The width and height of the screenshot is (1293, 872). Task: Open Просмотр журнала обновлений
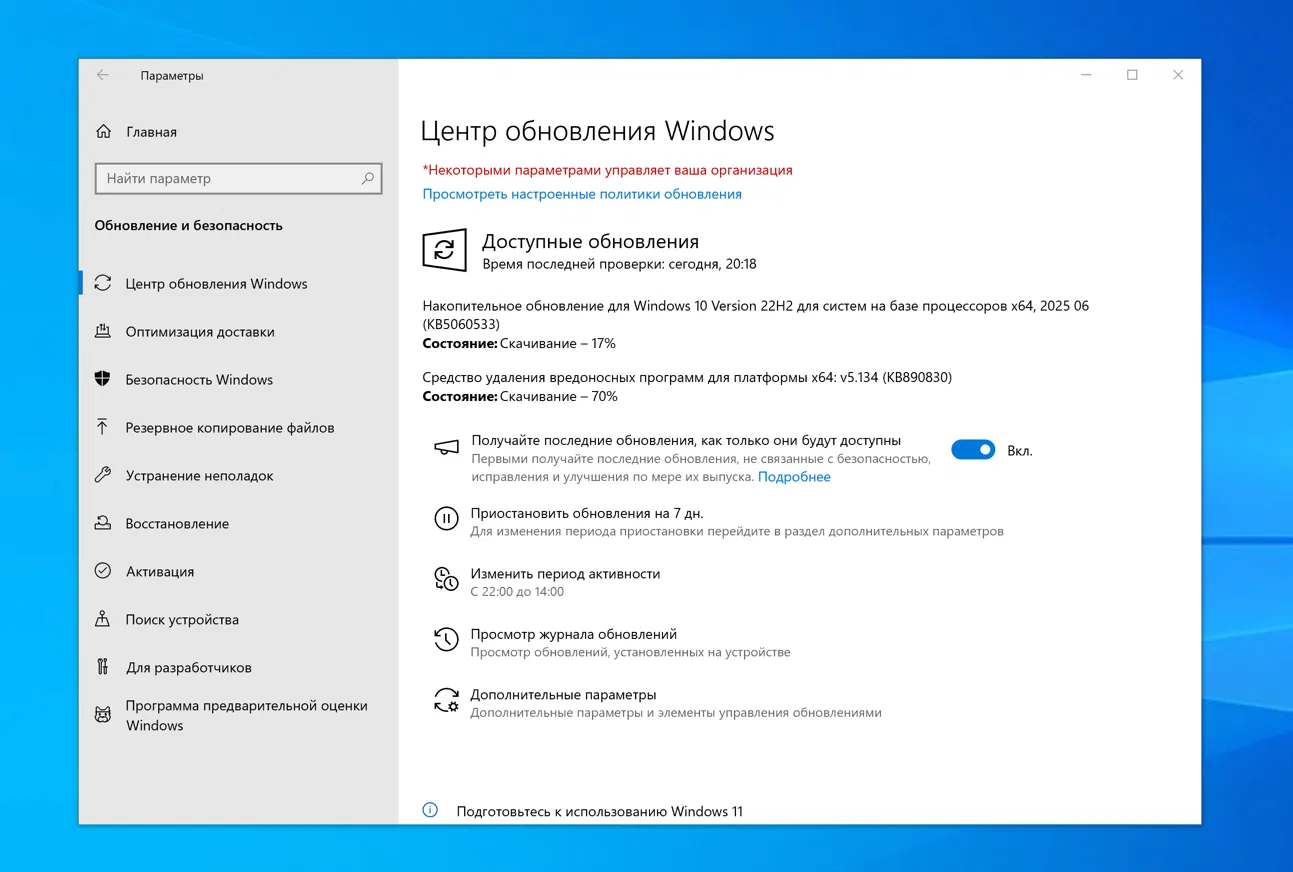(574, 634)
